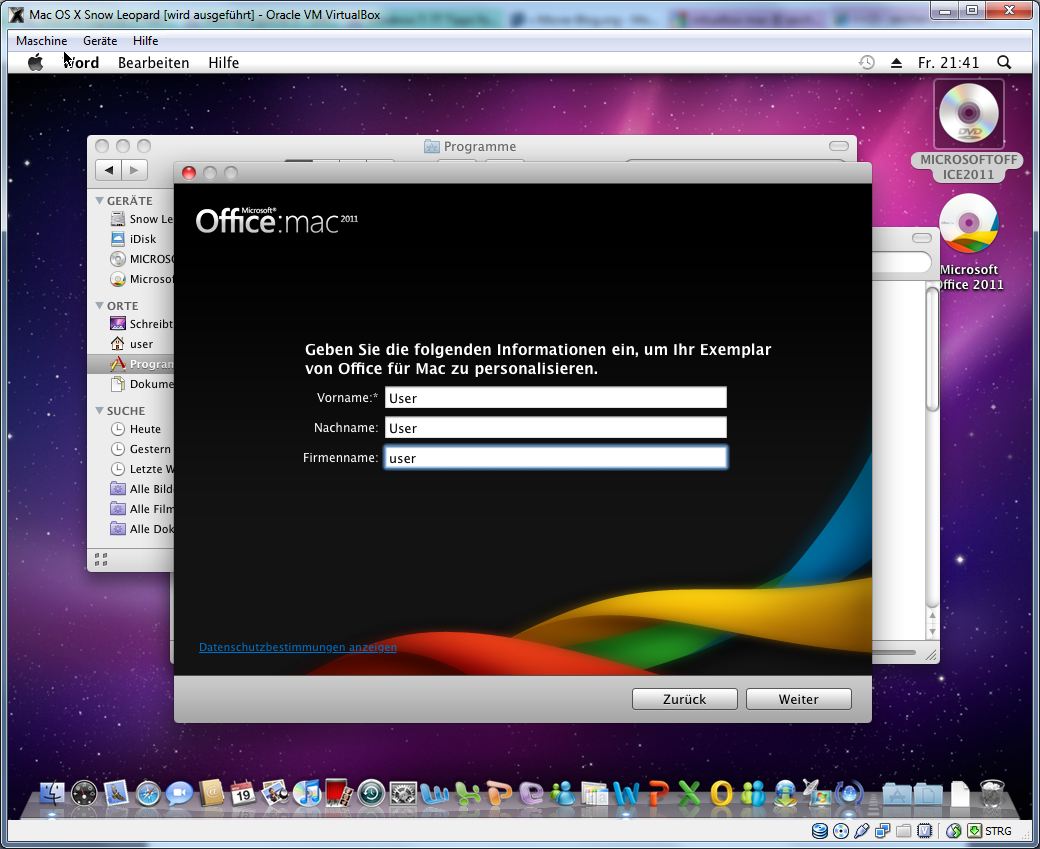
Task: Open Applications folder stack in dock
Action: click(x=897, y=793)
